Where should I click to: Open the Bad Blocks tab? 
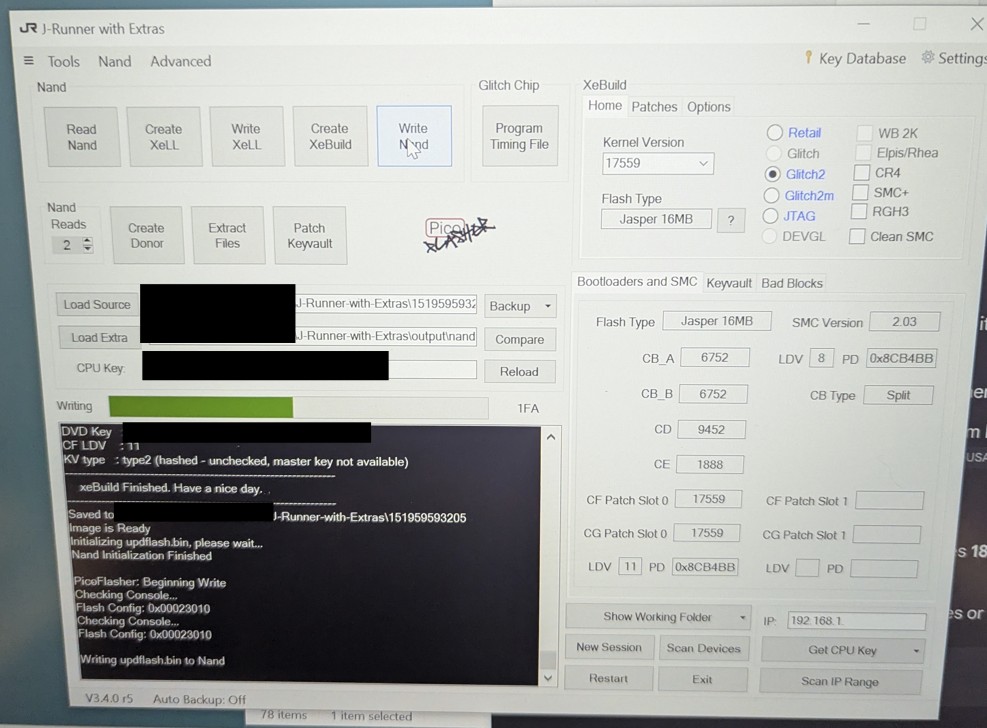(792, 283)
